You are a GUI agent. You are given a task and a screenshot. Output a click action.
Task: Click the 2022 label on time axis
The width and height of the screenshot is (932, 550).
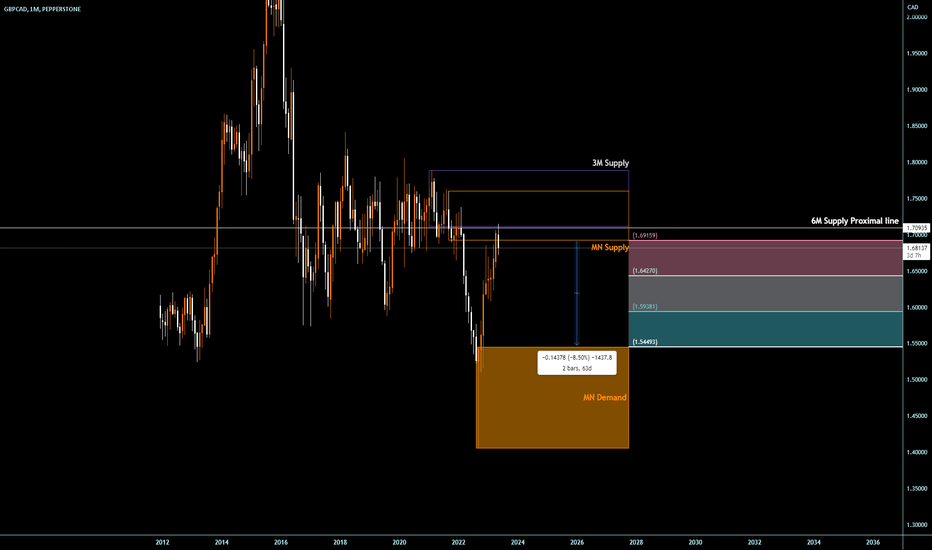click(x=458, y=542)
